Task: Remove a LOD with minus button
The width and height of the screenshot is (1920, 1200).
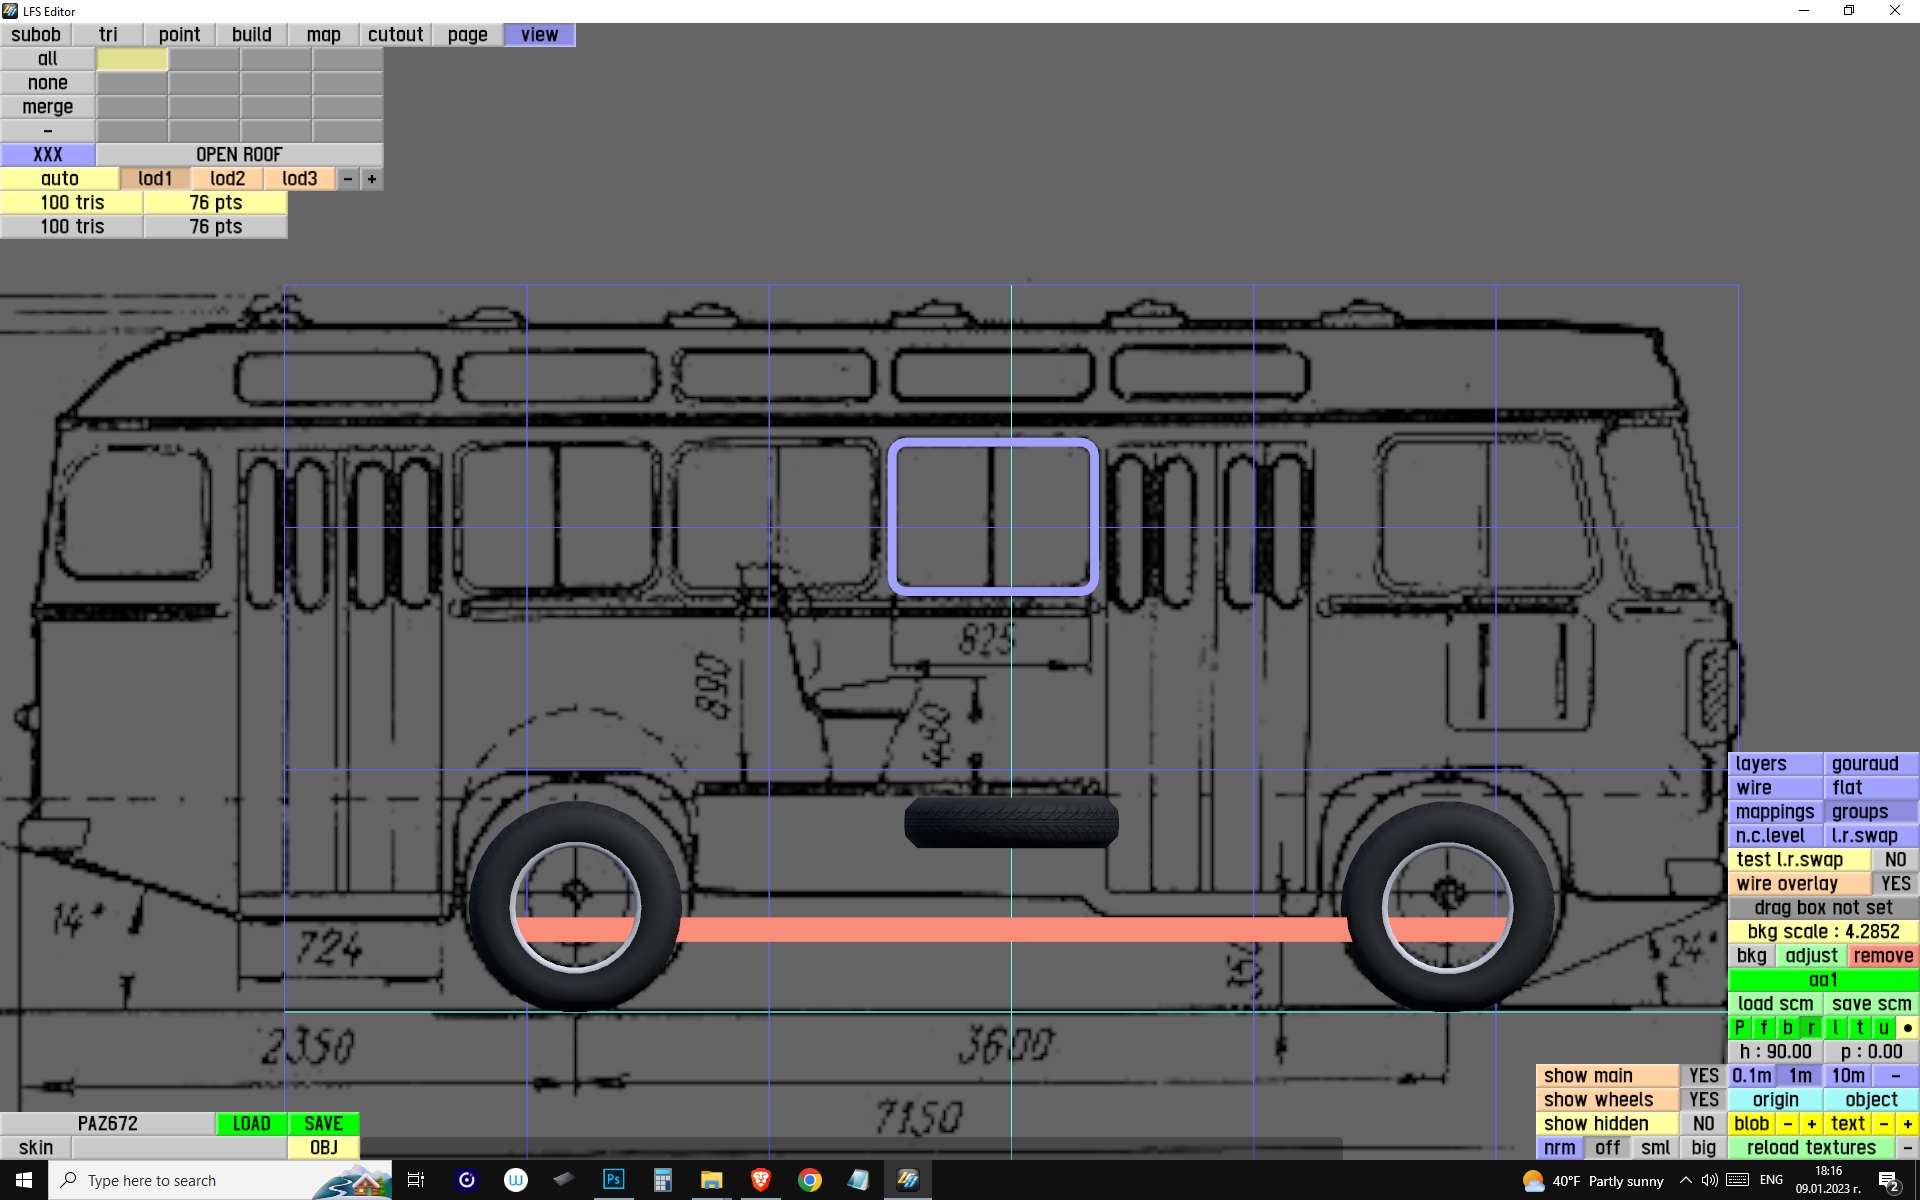Action: coord(348,179)
